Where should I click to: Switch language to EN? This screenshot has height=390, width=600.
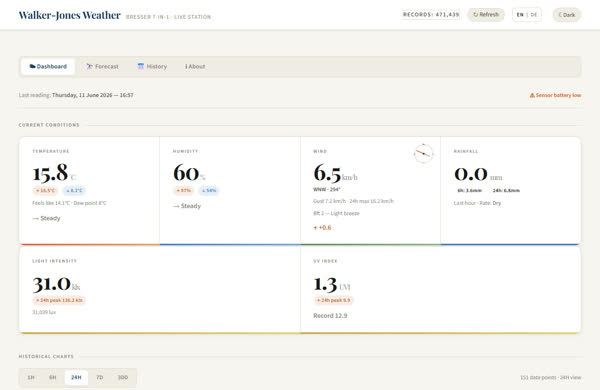point(520,15)
